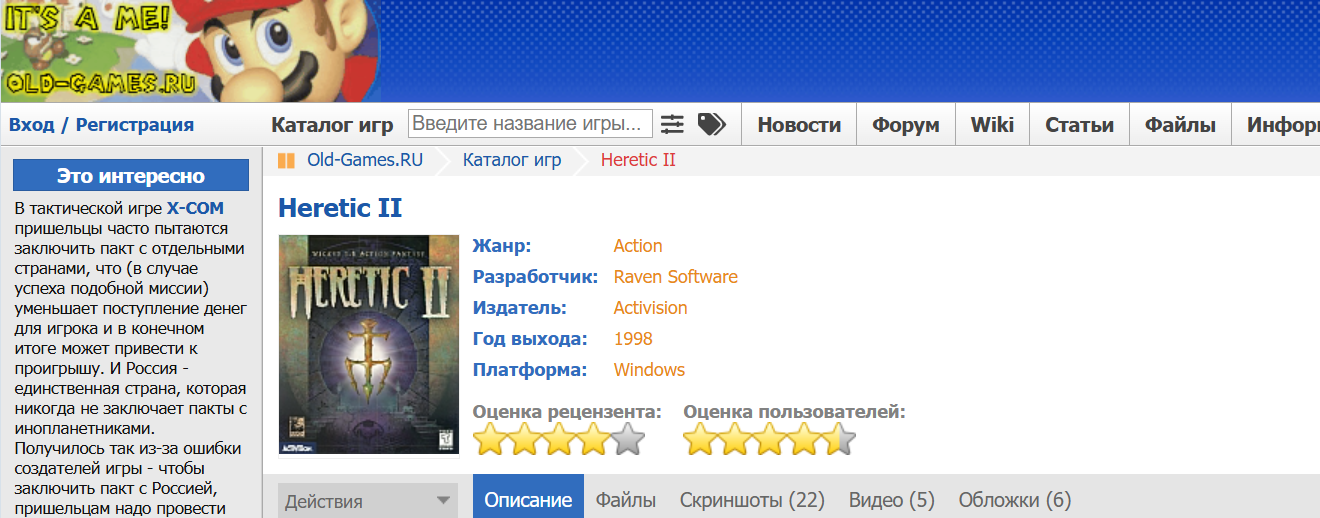Click the Heretic II breadcrumb
1320x518 pixels.
(638, 160)
